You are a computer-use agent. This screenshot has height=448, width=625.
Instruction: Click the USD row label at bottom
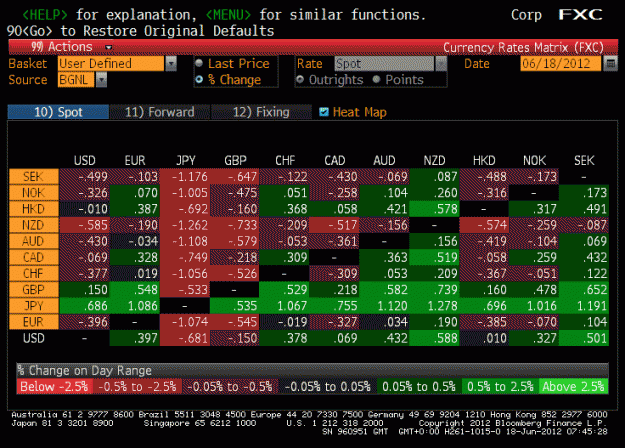34,338
